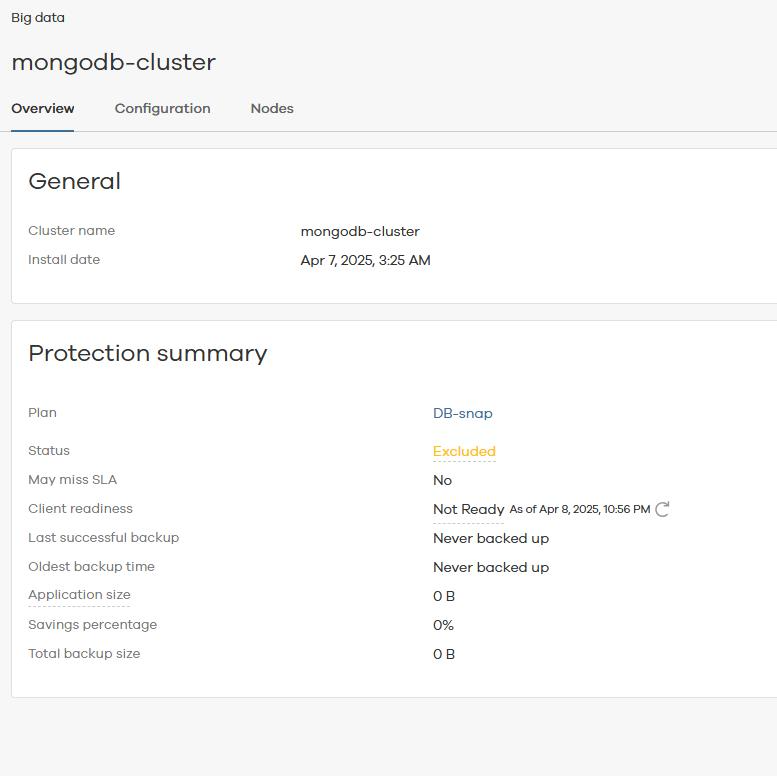Click the mongodb-cluster page title

(x=113, y=62)
